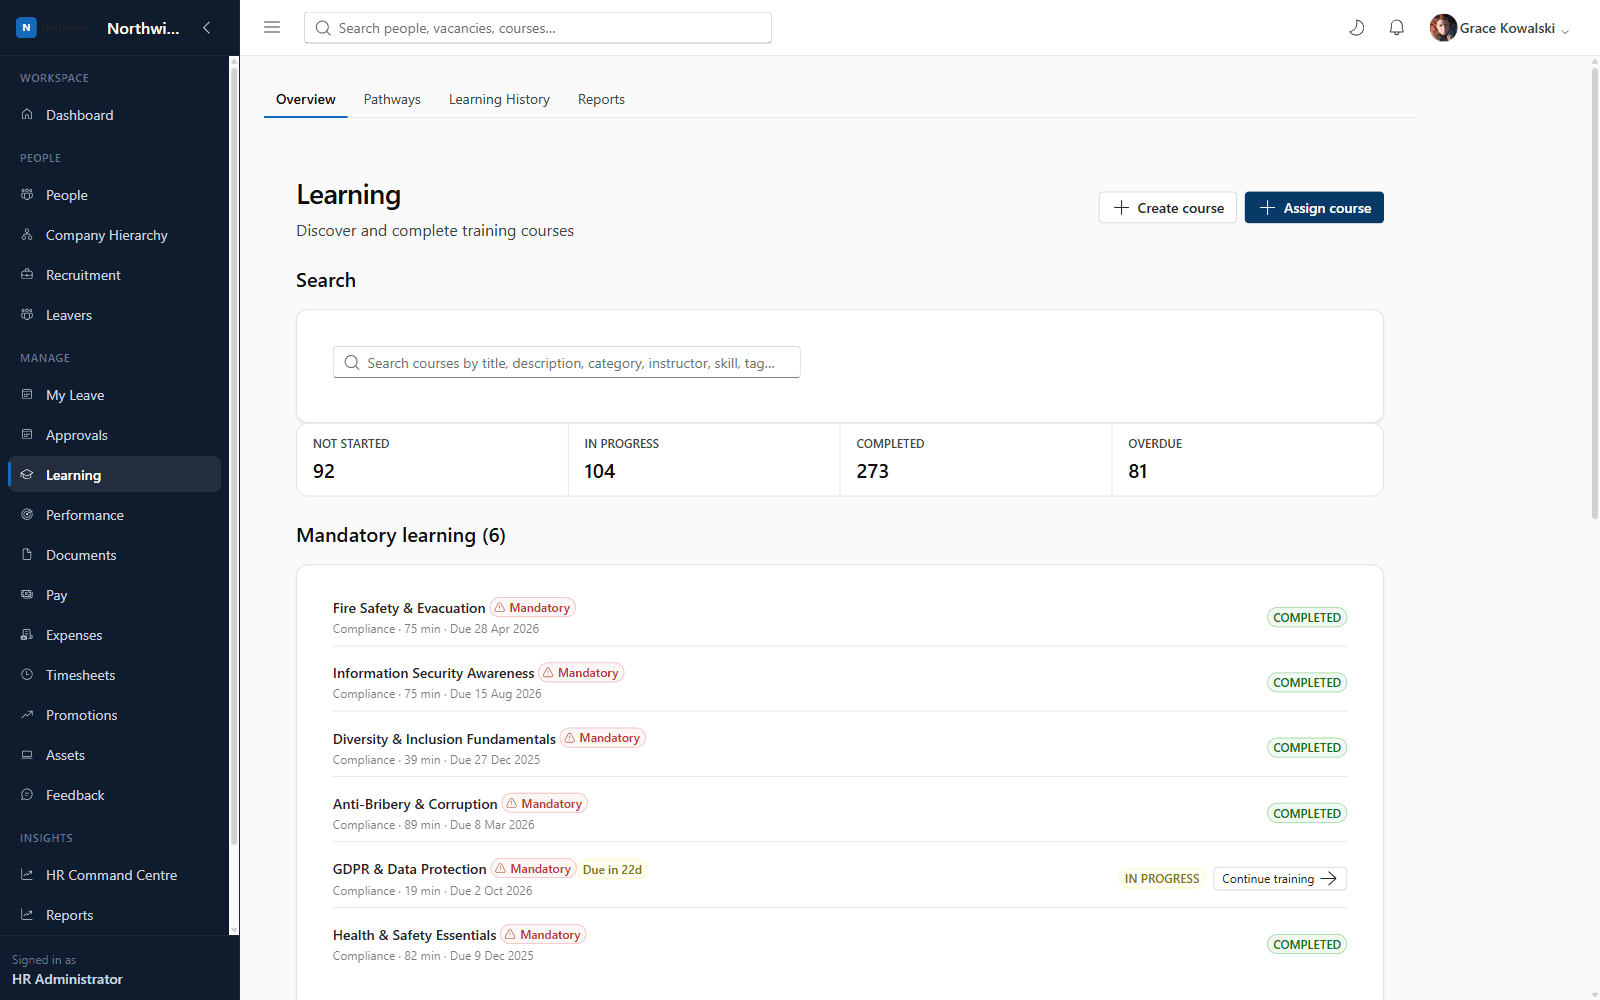This screenshot has width=1600, height=1000.
Task: Open Assets icon in sidebar
Action: [x=27, y=755]
